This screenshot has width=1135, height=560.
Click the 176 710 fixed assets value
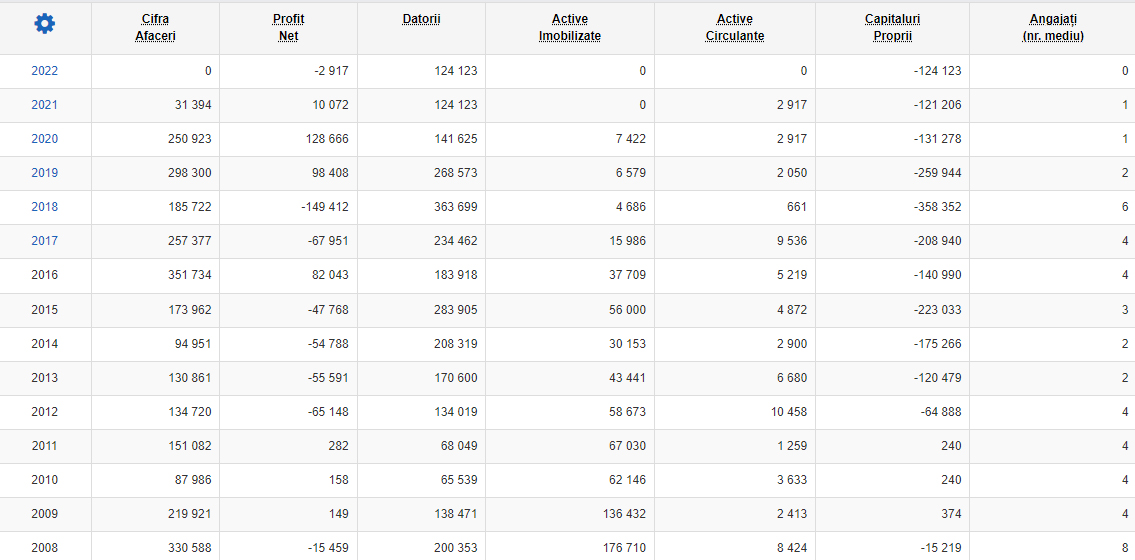pyautogui.click(x=623, y=548)
